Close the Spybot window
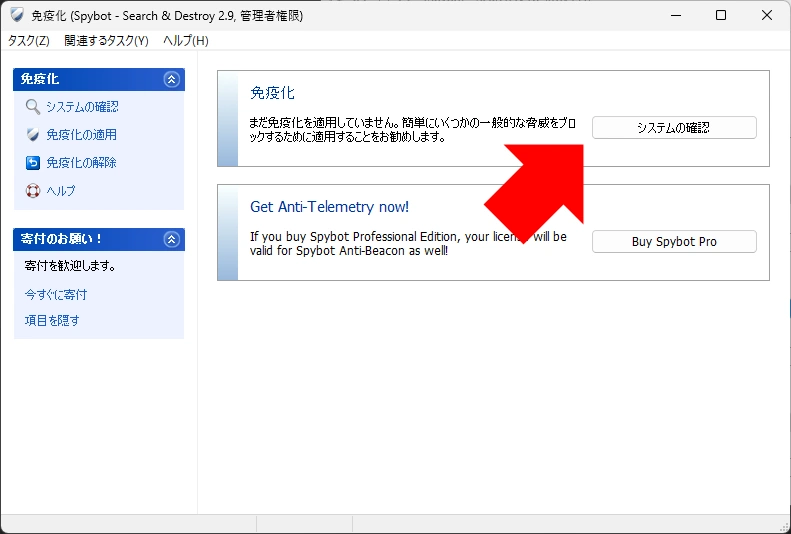Screen dimensions: 791x534 point(767,15)
